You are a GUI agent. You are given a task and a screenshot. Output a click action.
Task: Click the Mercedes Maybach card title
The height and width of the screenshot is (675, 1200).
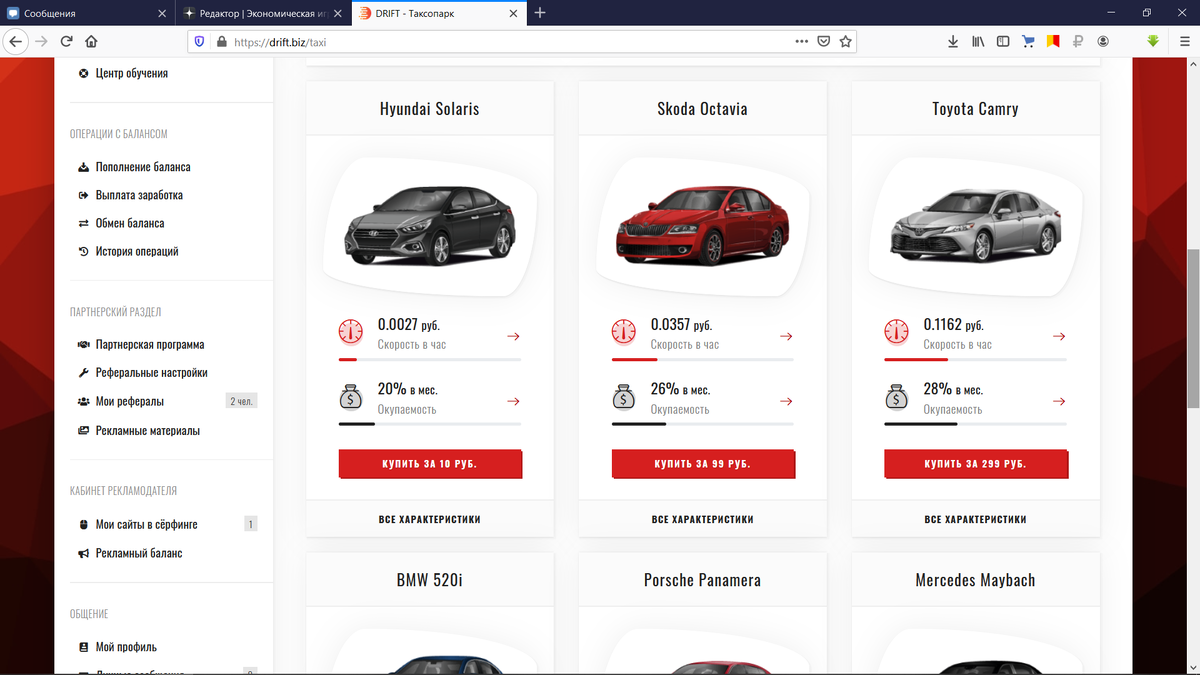point(976,580)
